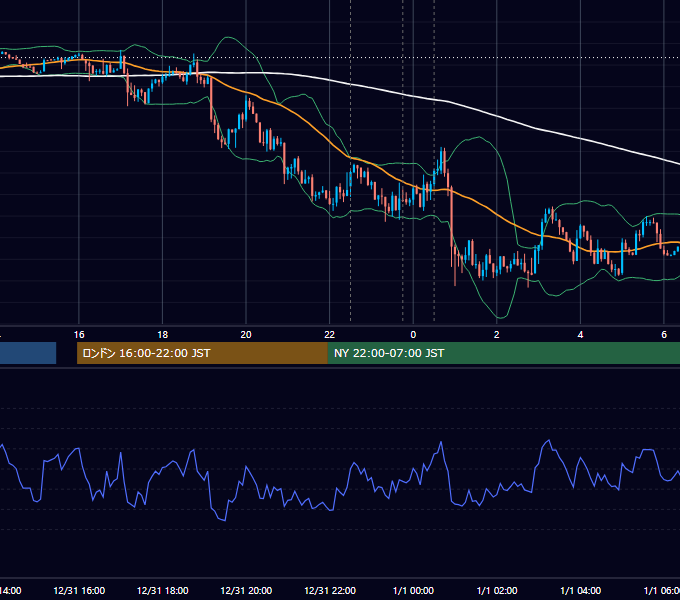The width and height of the screenshot is (680, 600).
Task: Click the "0" hour label on price chart axis
Action: pos(413,335)
